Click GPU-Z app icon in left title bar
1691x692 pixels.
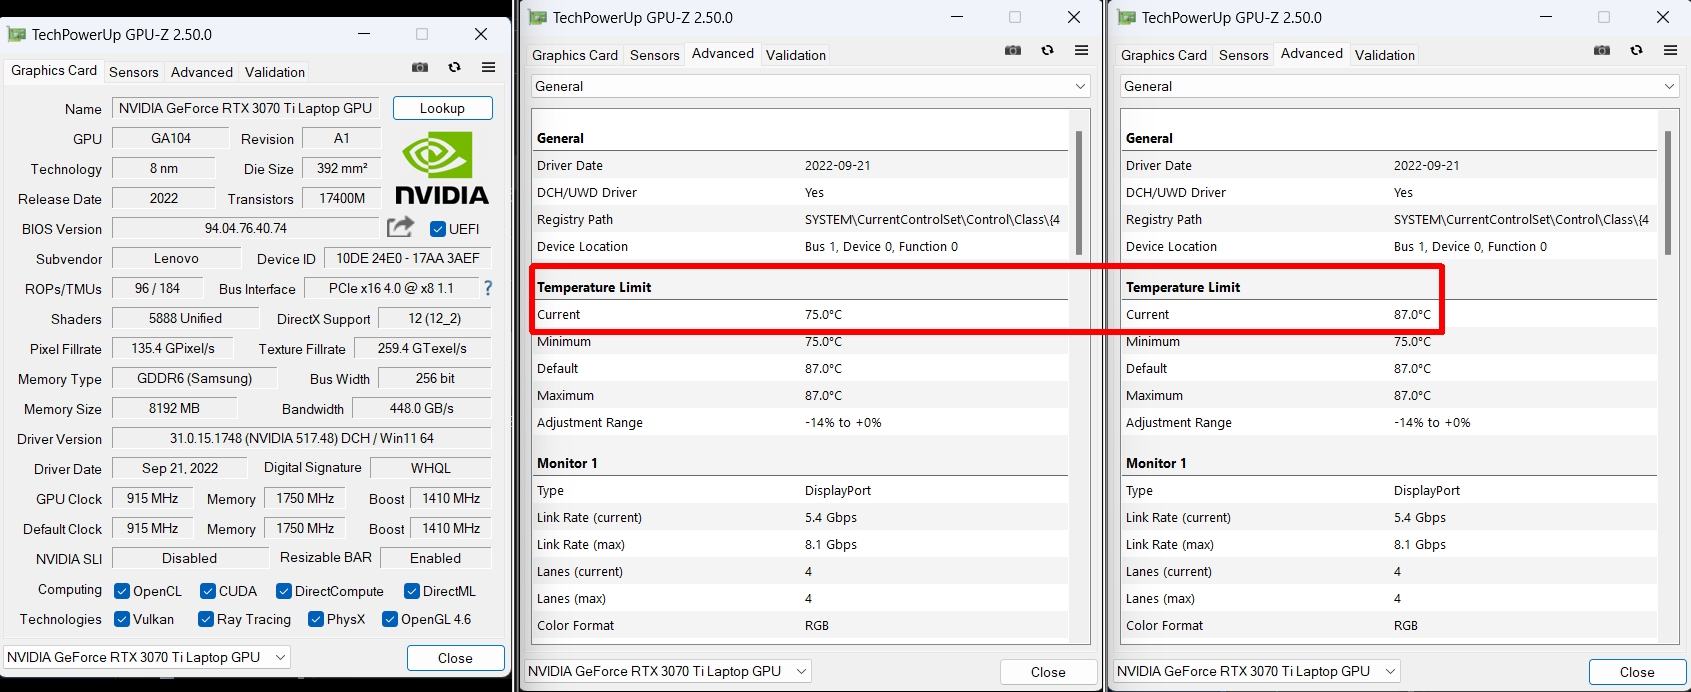16,34
